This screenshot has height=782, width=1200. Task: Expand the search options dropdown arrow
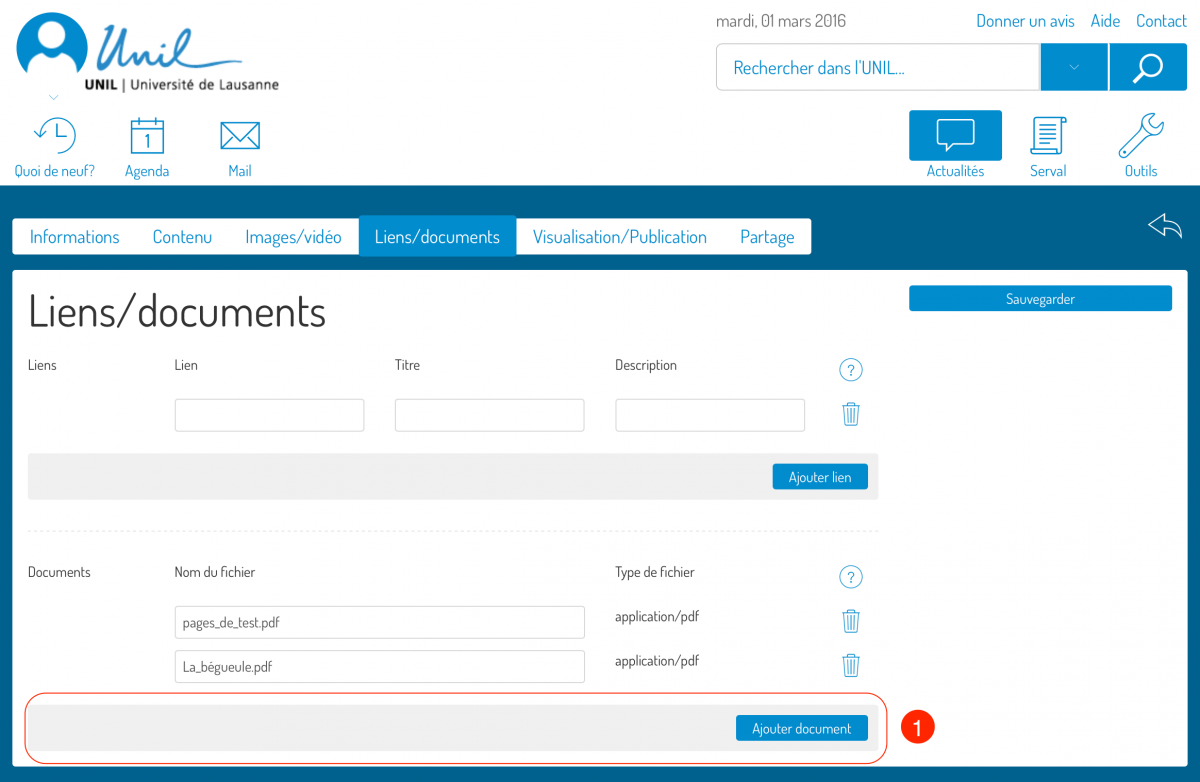[1074, 67]
